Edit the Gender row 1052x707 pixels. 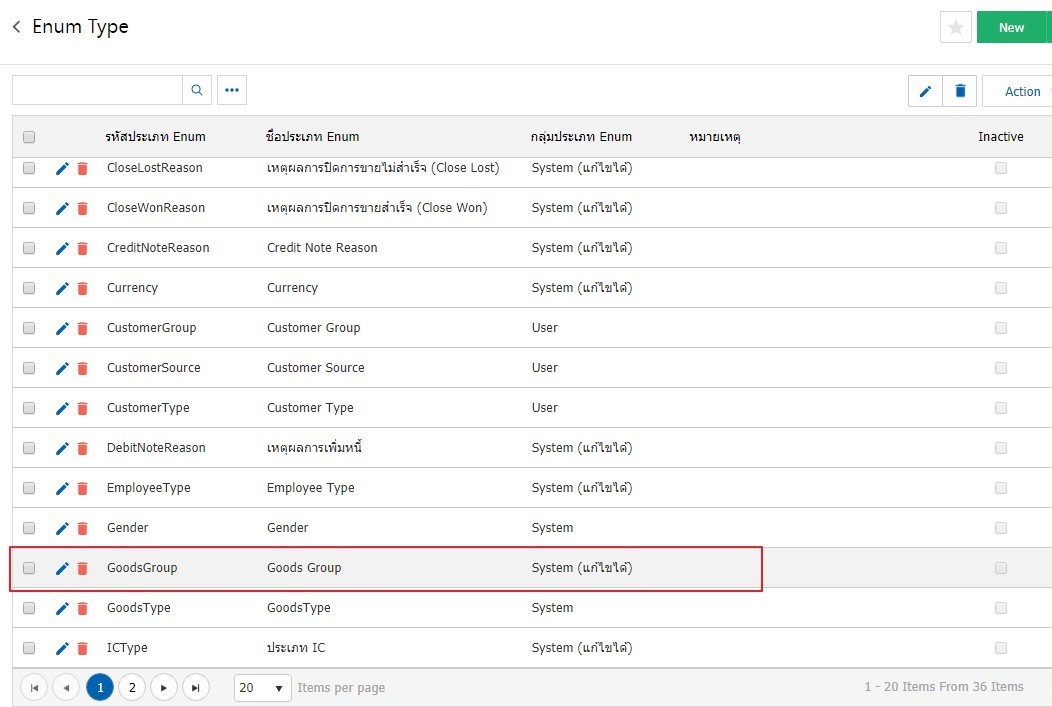pos(62,529)
